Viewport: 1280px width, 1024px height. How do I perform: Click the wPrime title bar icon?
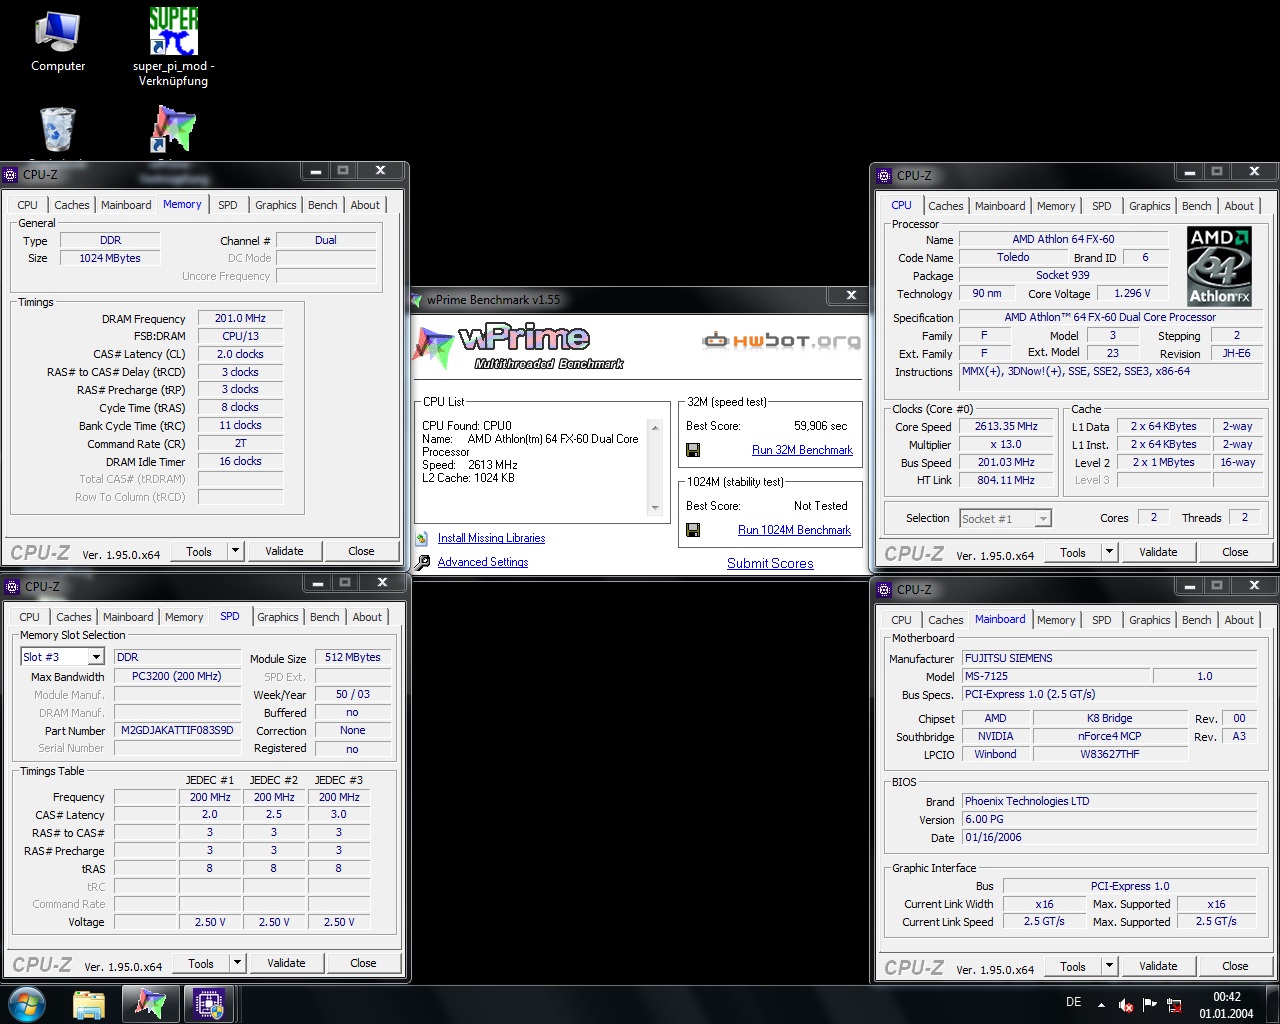(418, 299)
